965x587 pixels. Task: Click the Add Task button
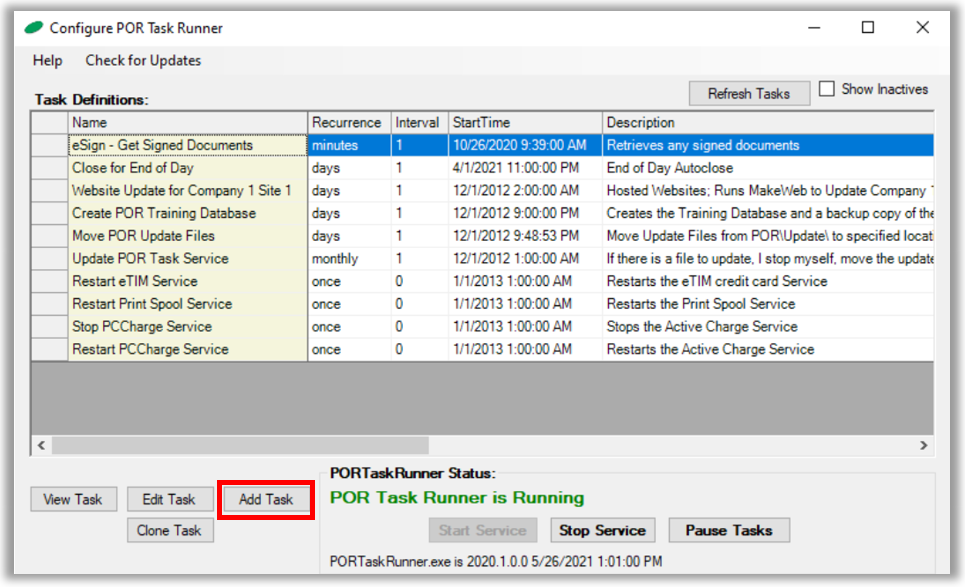(266, 499)
